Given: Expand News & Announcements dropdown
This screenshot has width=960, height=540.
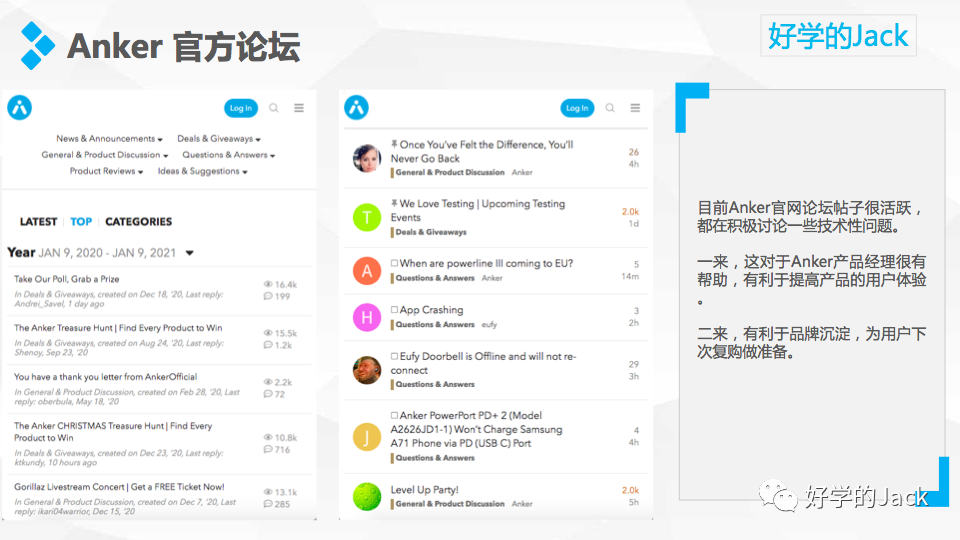Looking at the screenshot, I should pyautogui.click(x=110, y=139).
